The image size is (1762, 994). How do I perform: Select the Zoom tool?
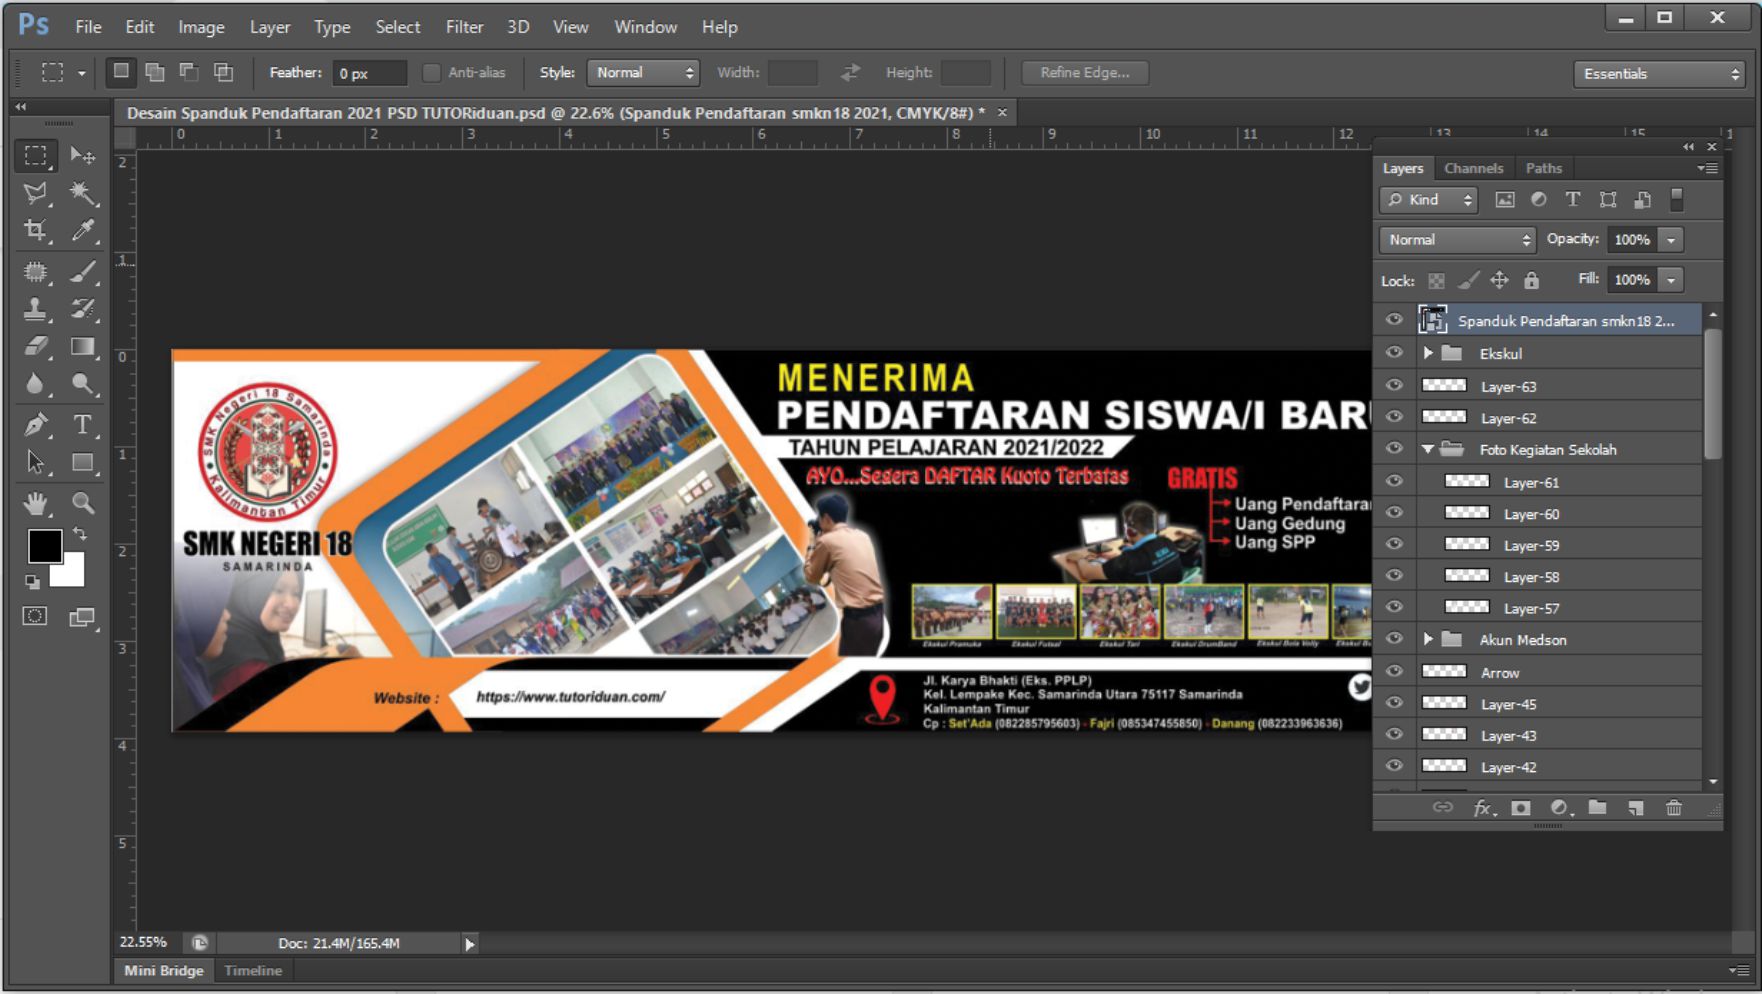point(81,503)
